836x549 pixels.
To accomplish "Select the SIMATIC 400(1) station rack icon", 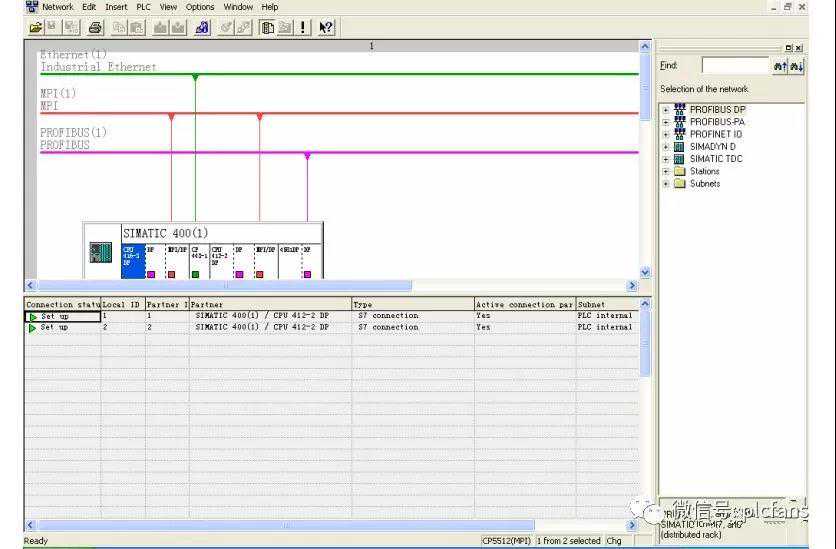I will click(x=101, y=252).
